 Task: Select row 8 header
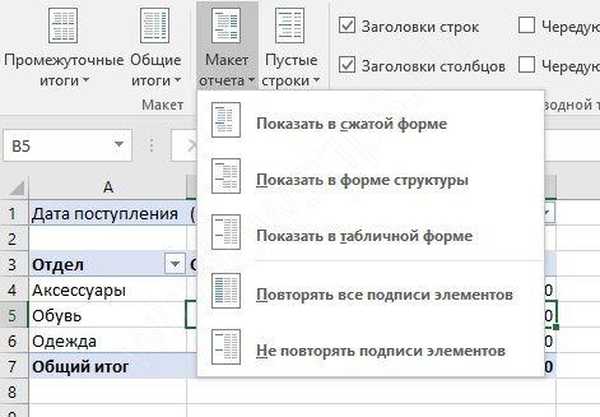coord(13,392)
